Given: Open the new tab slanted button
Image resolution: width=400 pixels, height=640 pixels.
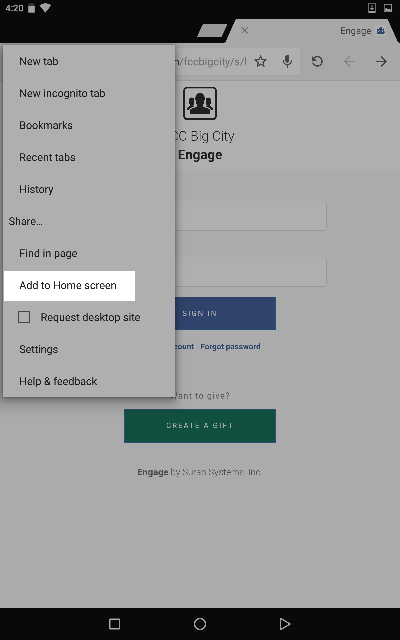Looking at the screenshot, I should [x=212, y=31].
